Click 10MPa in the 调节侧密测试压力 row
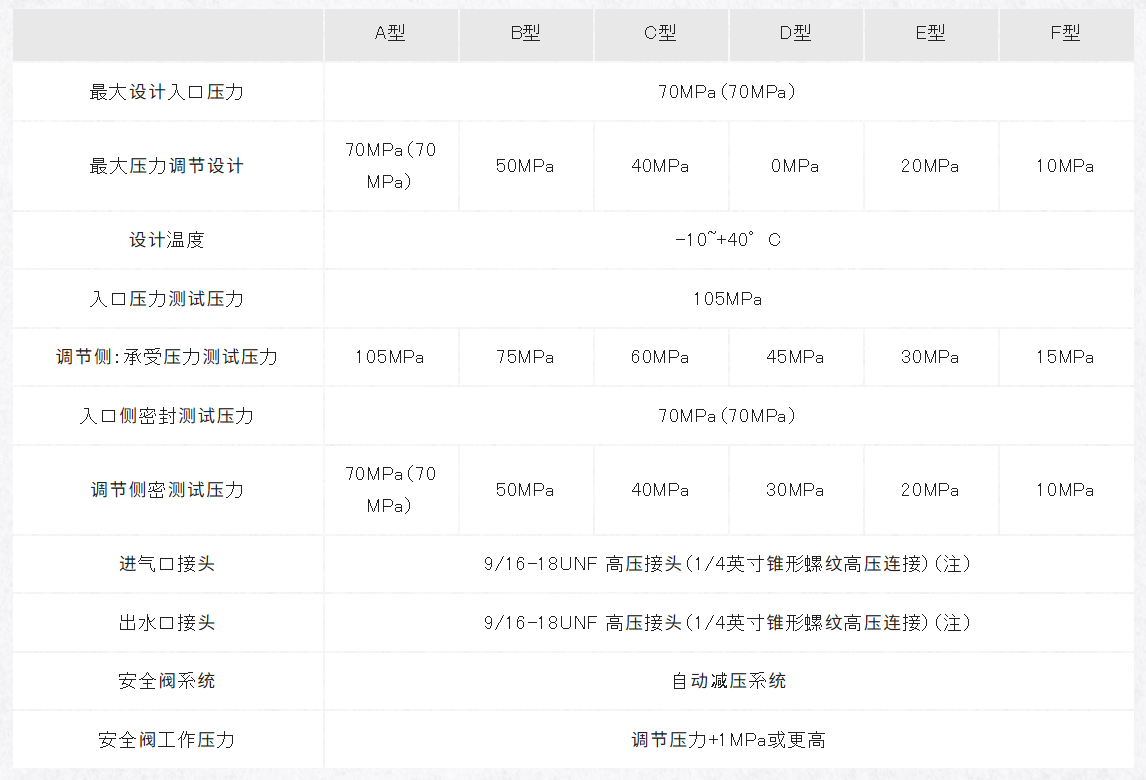Screen dimensions: 1146x780 [1065, 490]
